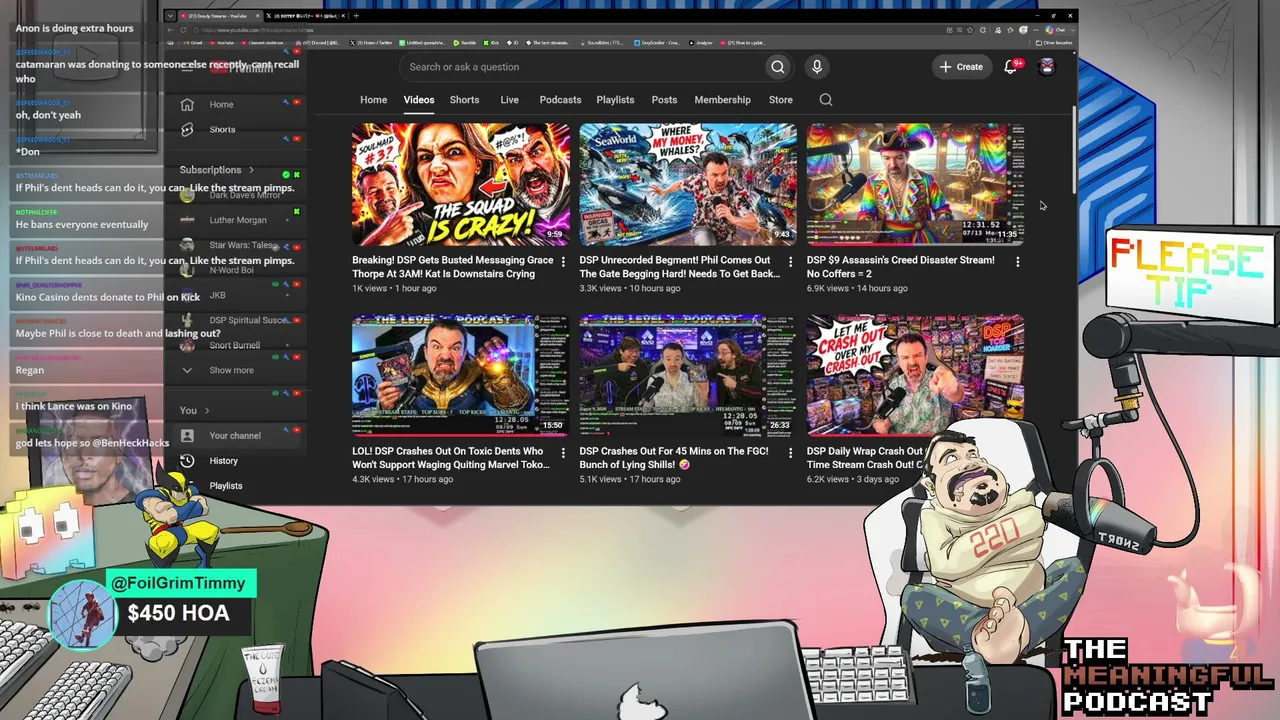Screen dimensions: 1280x720
Task: Expand Show more subscriptions
Action: [x=231, y=370]
